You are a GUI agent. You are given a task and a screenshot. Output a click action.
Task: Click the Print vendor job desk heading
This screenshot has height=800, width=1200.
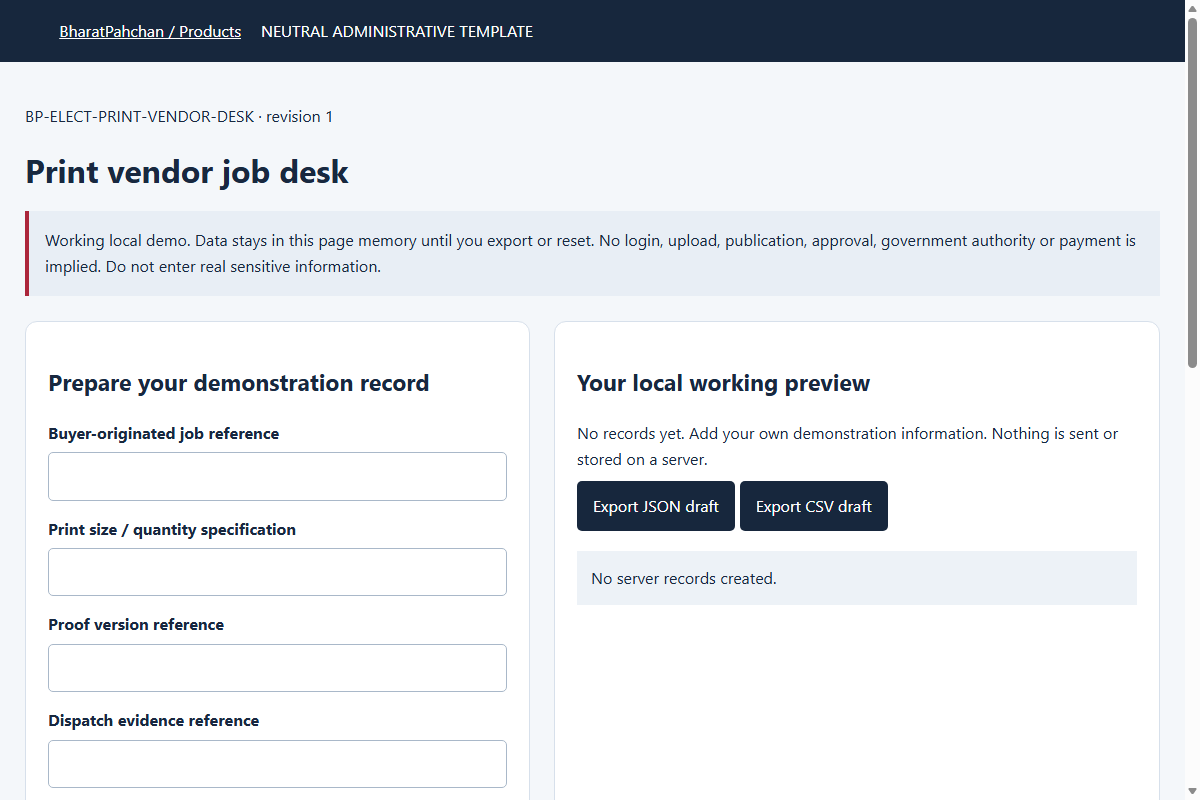(x=187, y=172)
